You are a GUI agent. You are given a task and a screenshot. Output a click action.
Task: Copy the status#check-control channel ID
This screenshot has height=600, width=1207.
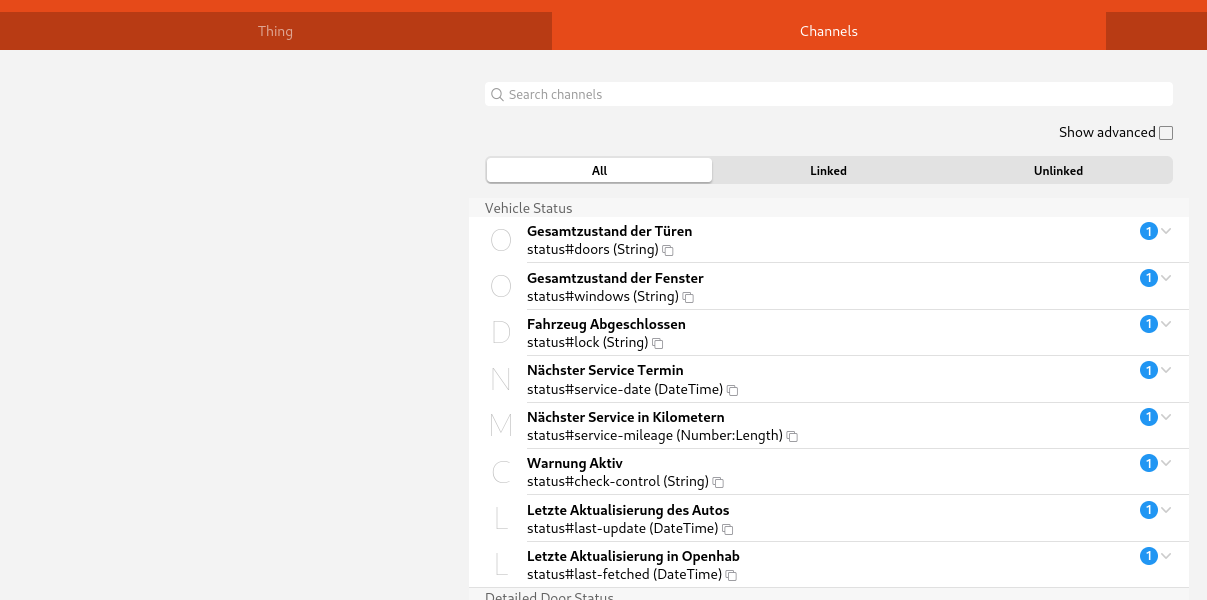[718, 482]
